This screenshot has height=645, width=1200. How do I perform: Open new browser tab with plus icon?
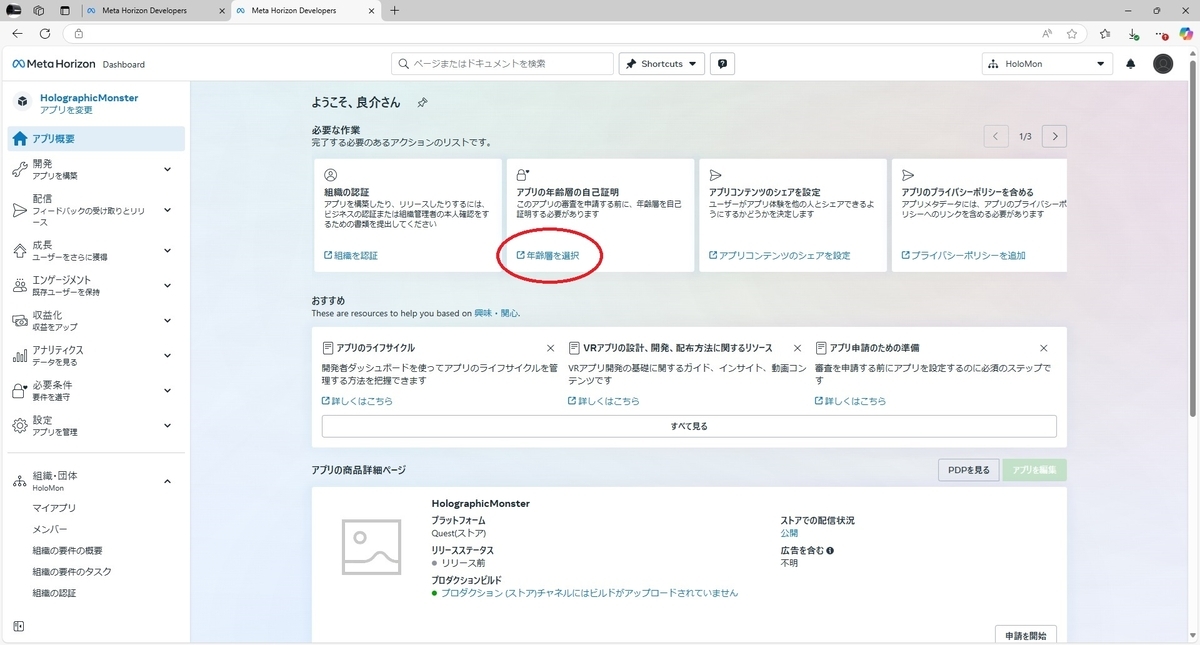pos(394,10)
